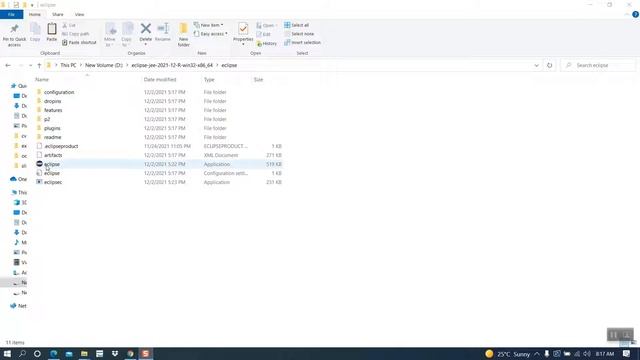Open the File tab
The width and height of the screenshot is (640, 360).
(11, 15)
